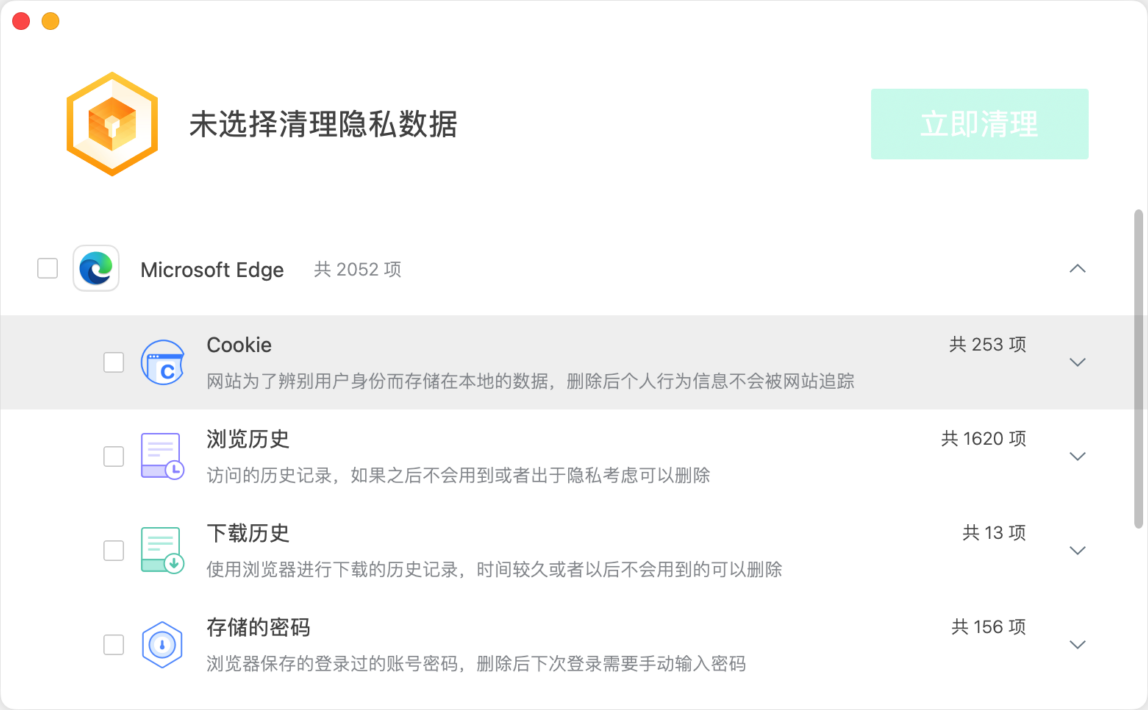Click the vertical scrollbar on the right
Viewport: 1148px width, 710px height.
[x=1138, y=368]
